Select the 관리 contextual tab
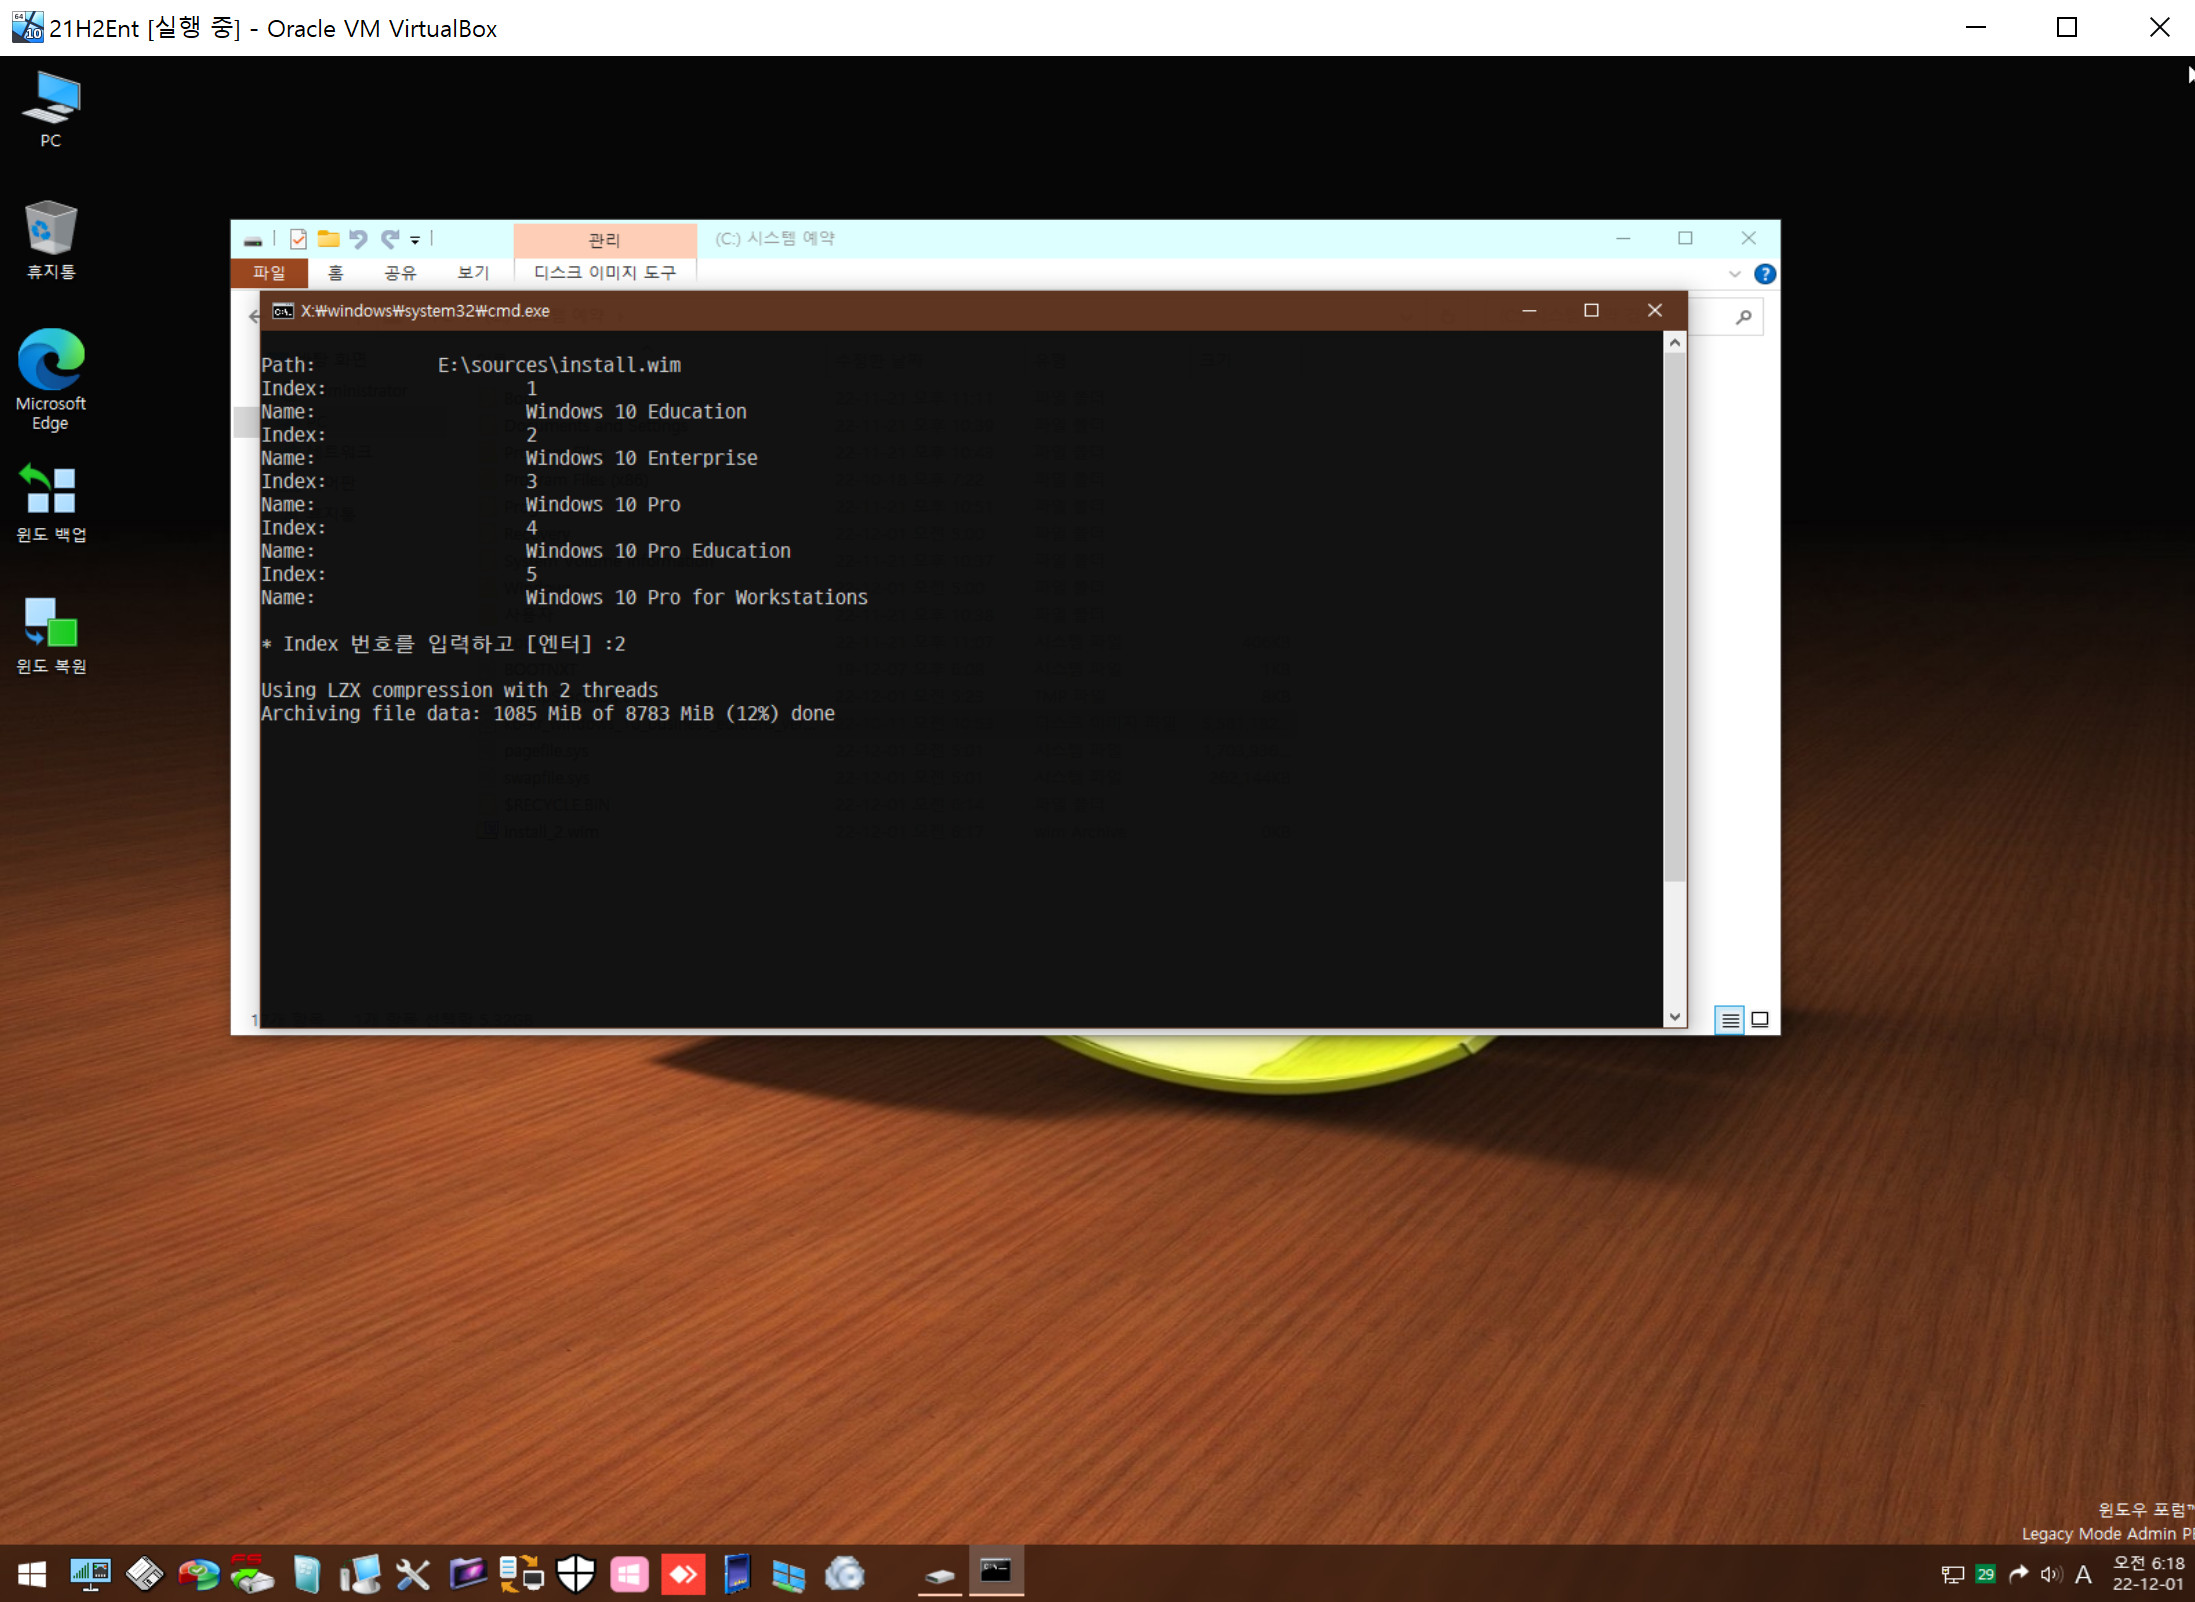This screenshot has height=1602, width=2195. click(604, 240)
